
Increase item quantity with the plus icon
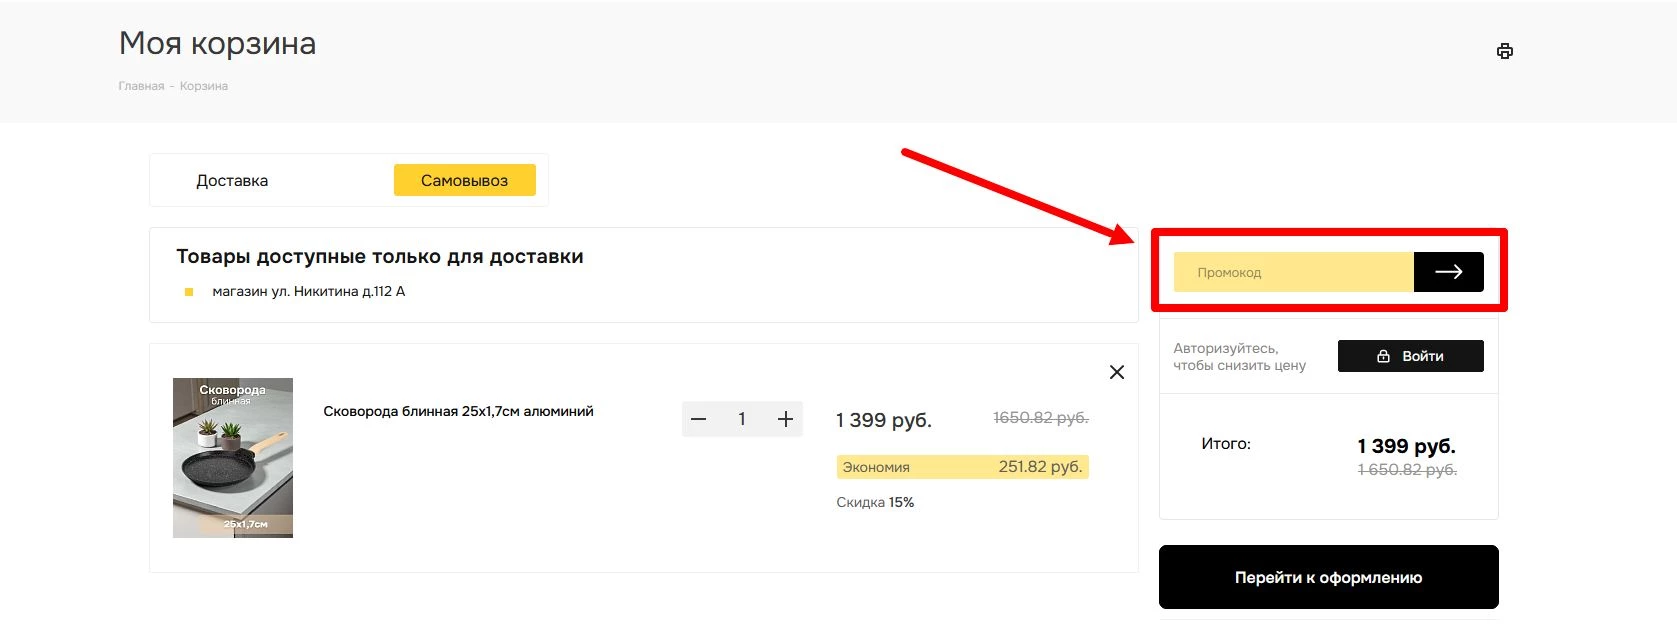[785, 419]
